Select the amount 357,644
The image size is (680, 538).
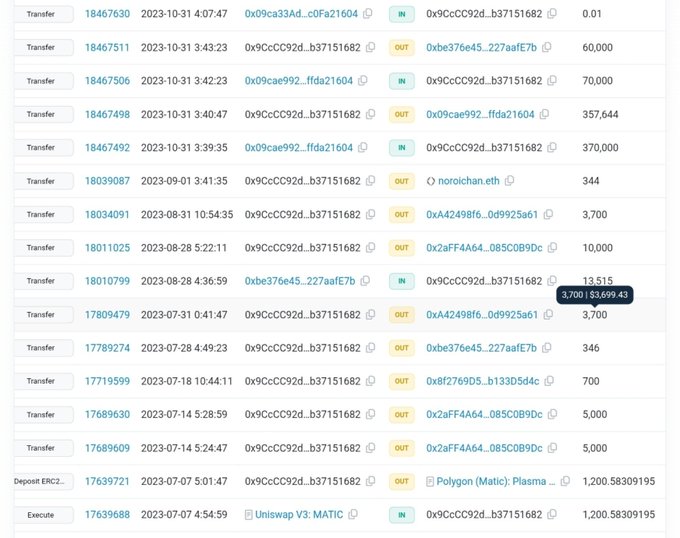600,114
